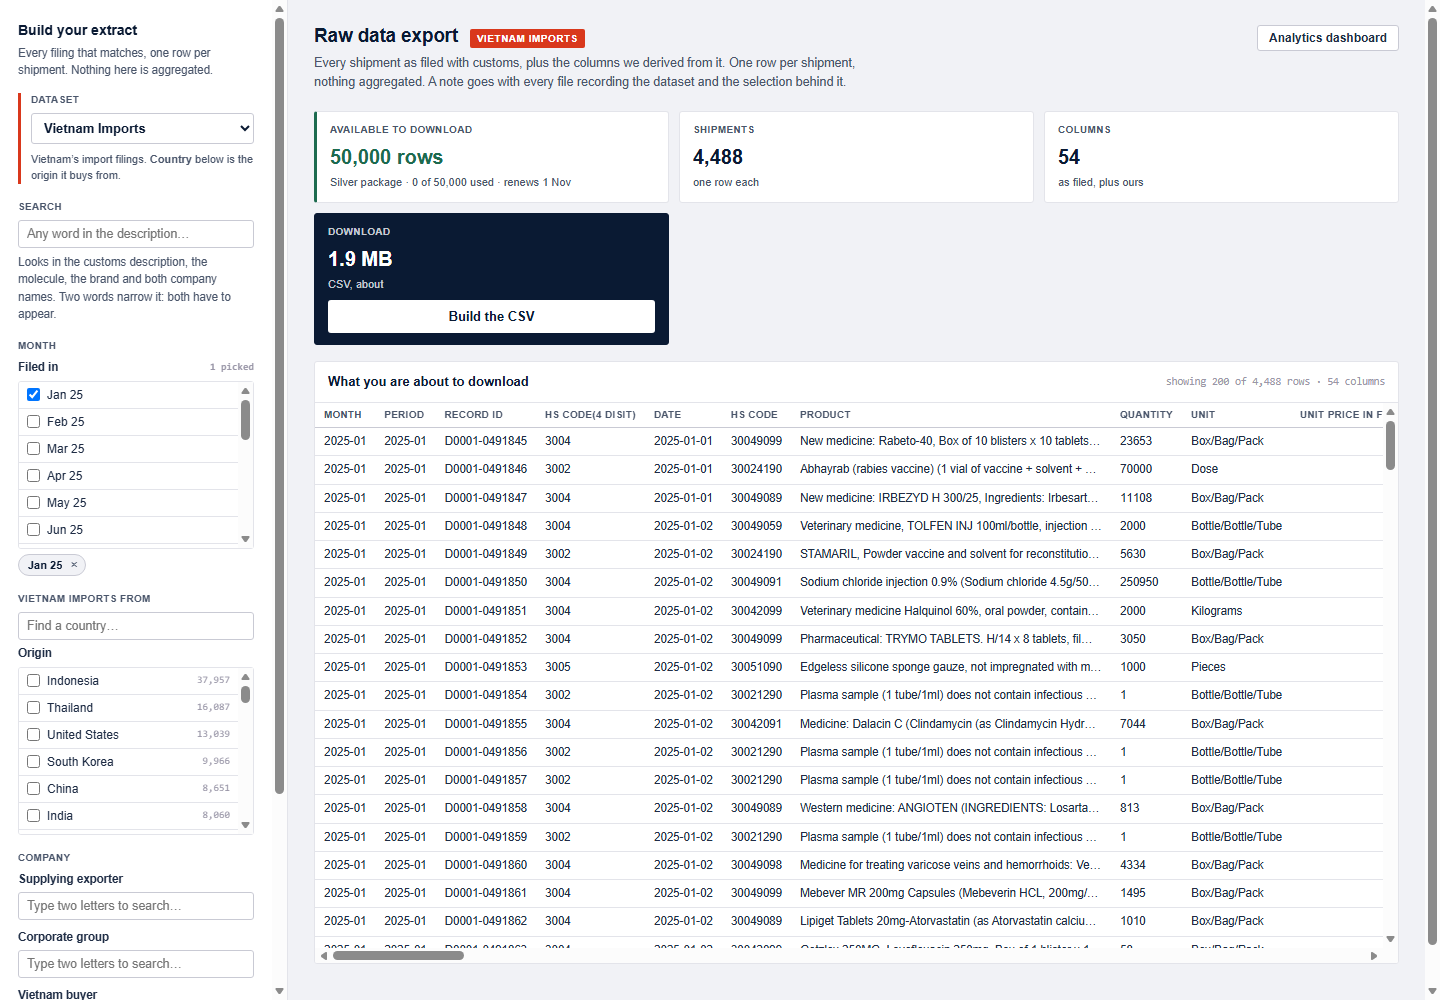The height and width of the screenshot is (1000, 1440).
Task: Click the DATE column header
Action: (667, 414)
